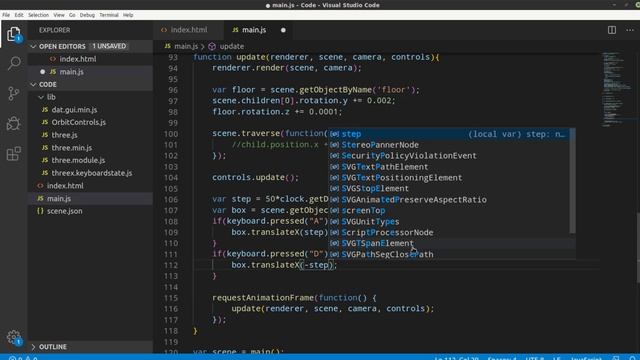Open threex.keyboardstate.js file

[90, 173]
